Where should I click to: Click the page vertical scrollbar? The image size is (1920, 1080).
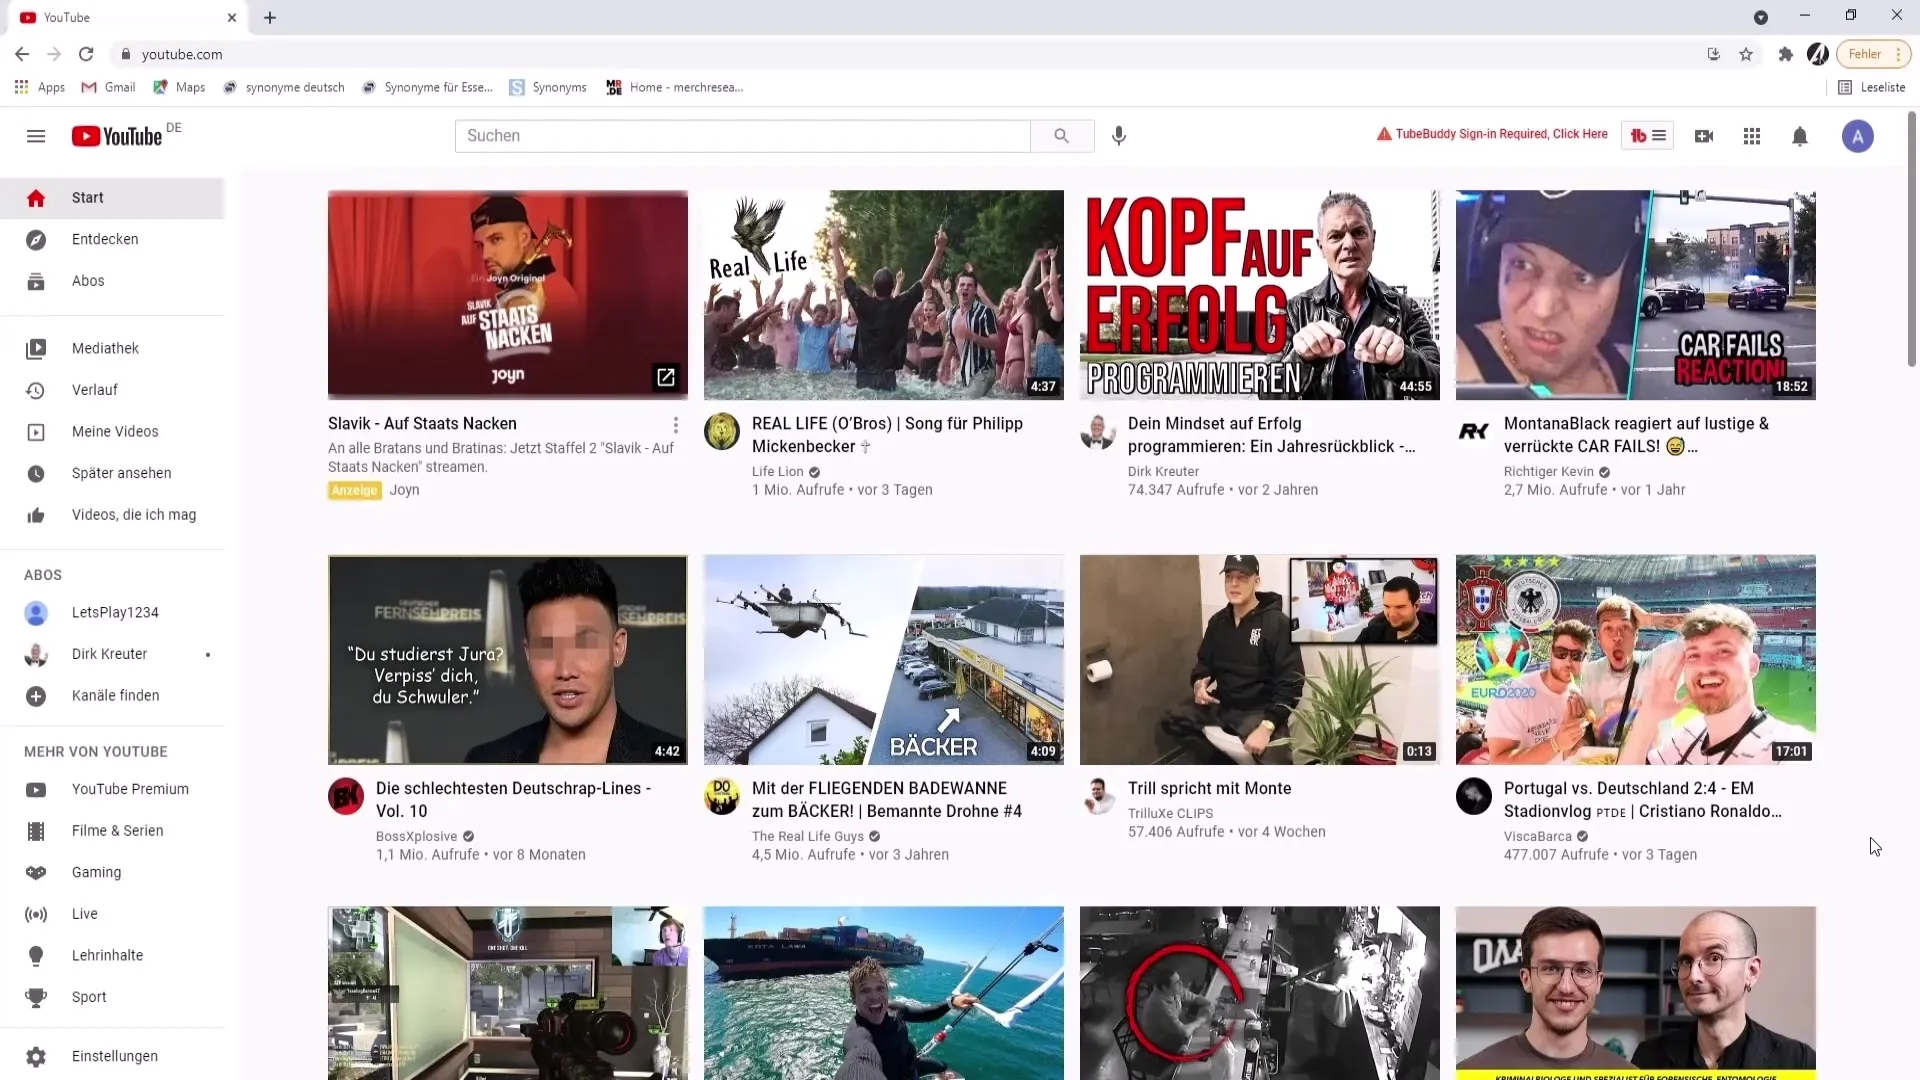pos(1912,240)
